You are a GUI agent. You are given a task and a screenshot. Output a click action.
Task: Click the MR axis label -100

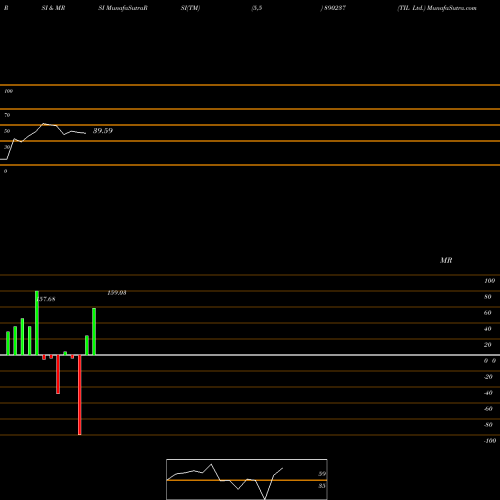[490, 441]
